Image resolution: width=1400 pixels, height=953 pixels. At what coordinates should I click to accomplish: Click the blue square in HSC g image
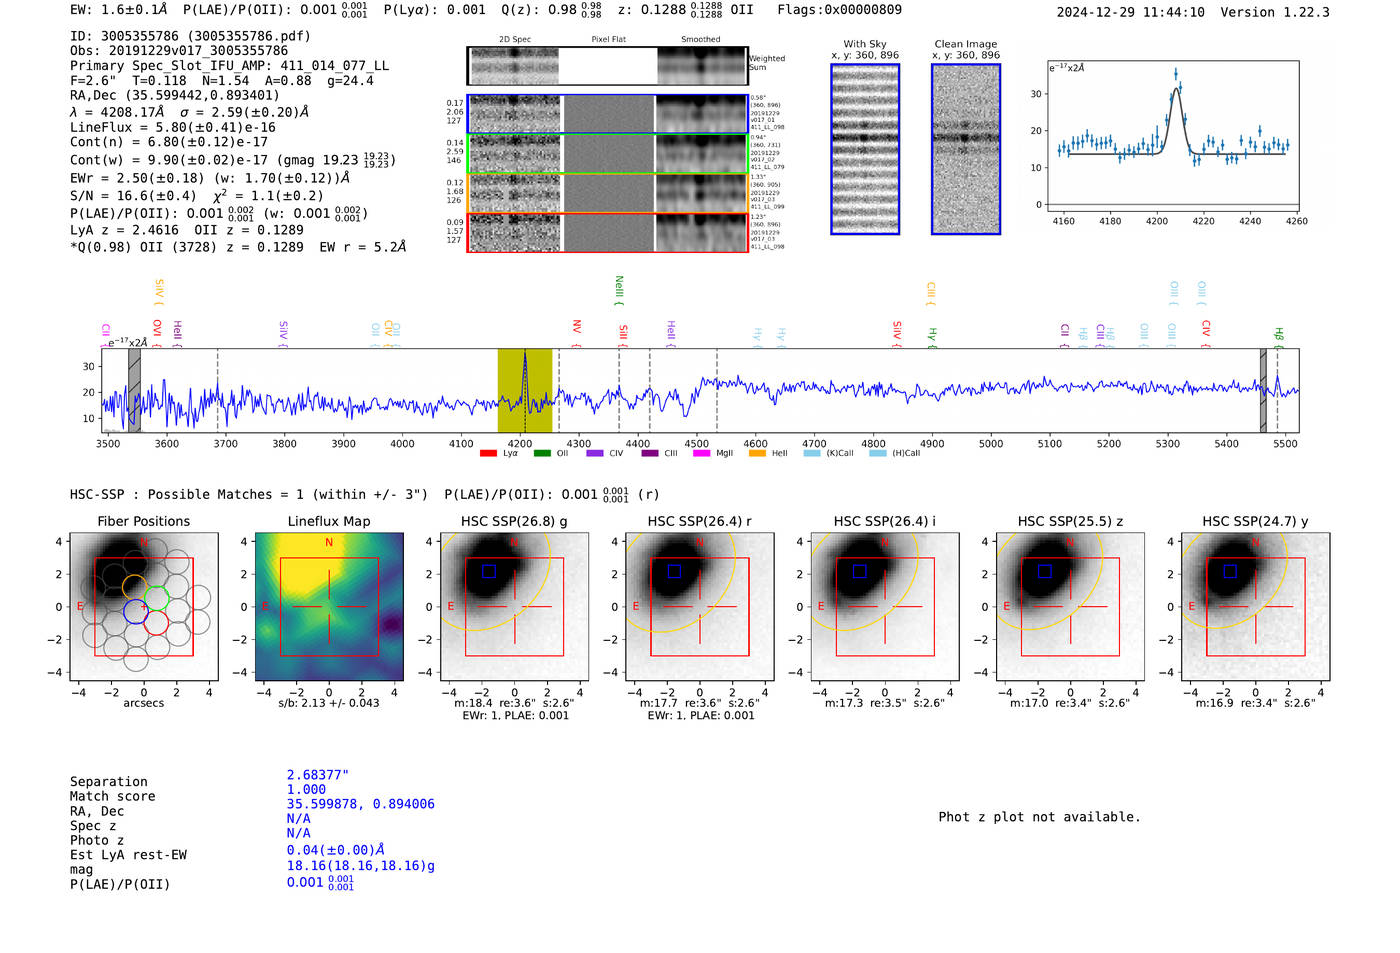click(488, 571)
